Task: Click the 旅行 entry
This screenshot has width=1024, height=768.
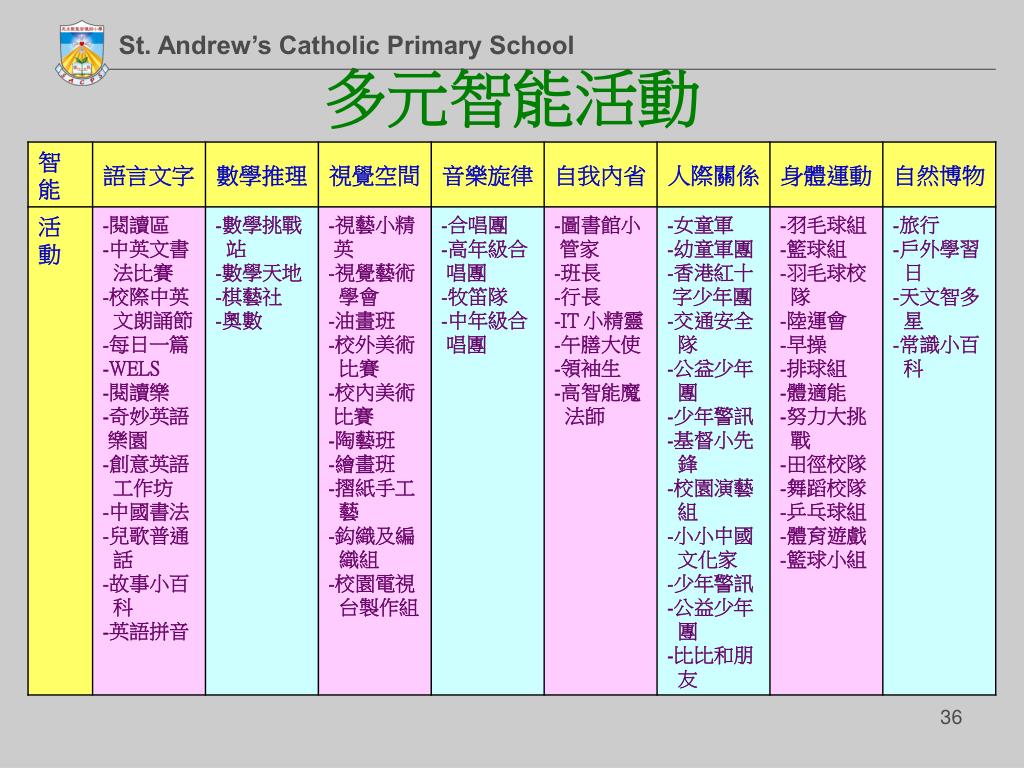Action: point(917,225)
